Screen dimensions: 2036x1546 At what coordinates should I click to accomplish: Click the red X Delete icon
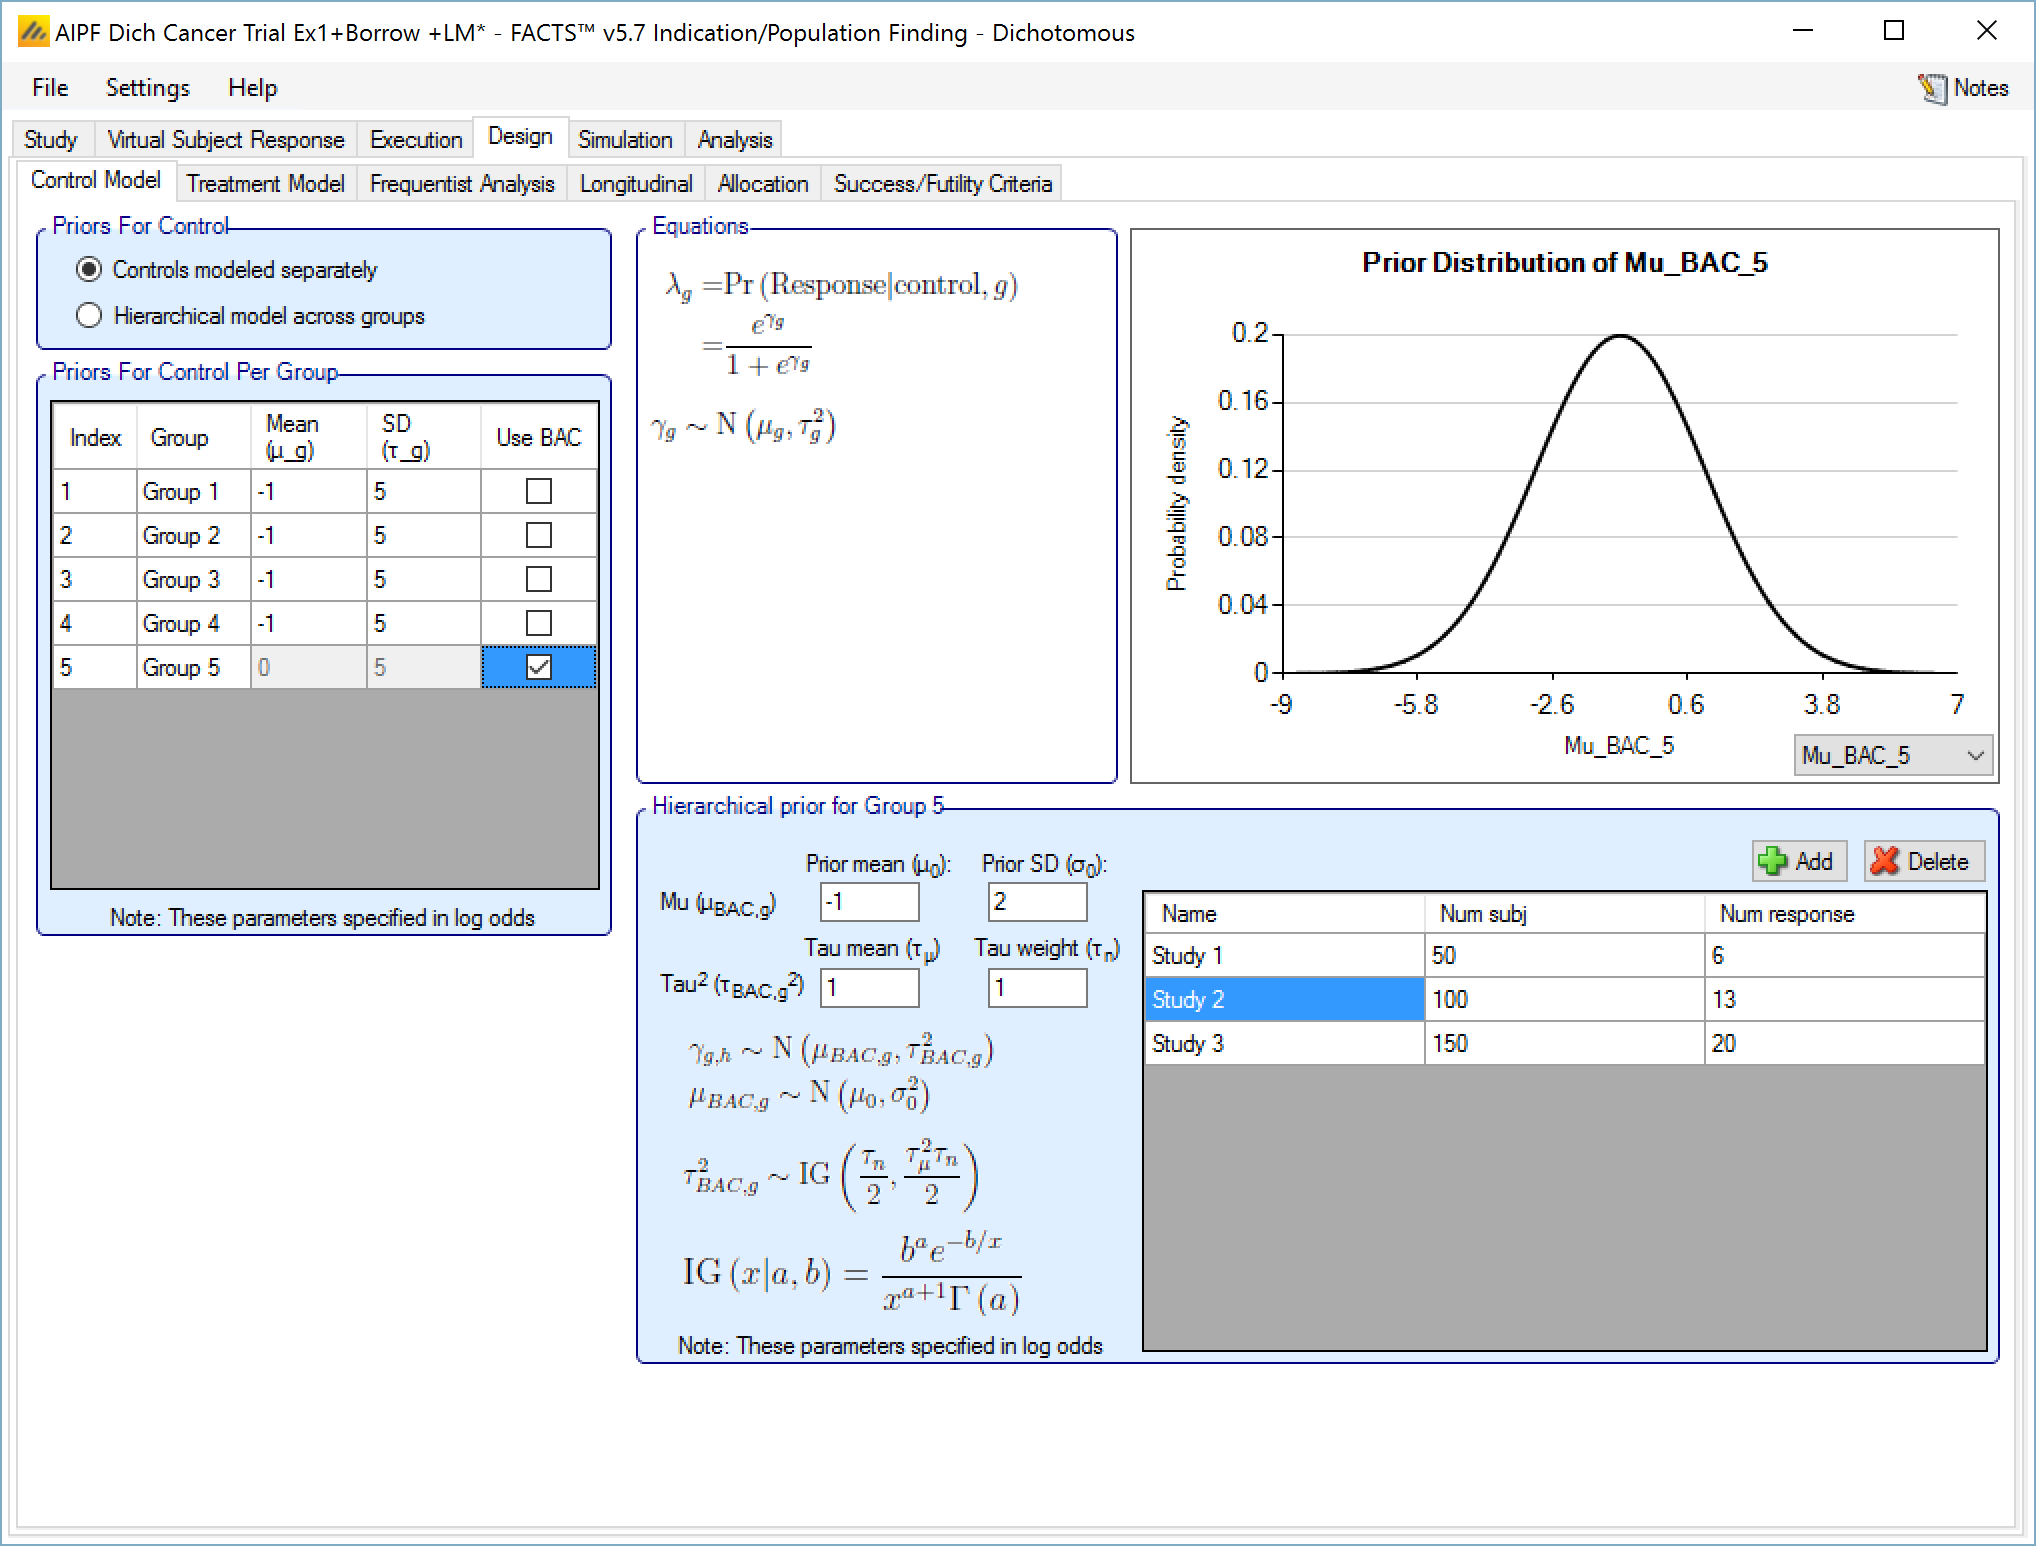point(1885,861)
